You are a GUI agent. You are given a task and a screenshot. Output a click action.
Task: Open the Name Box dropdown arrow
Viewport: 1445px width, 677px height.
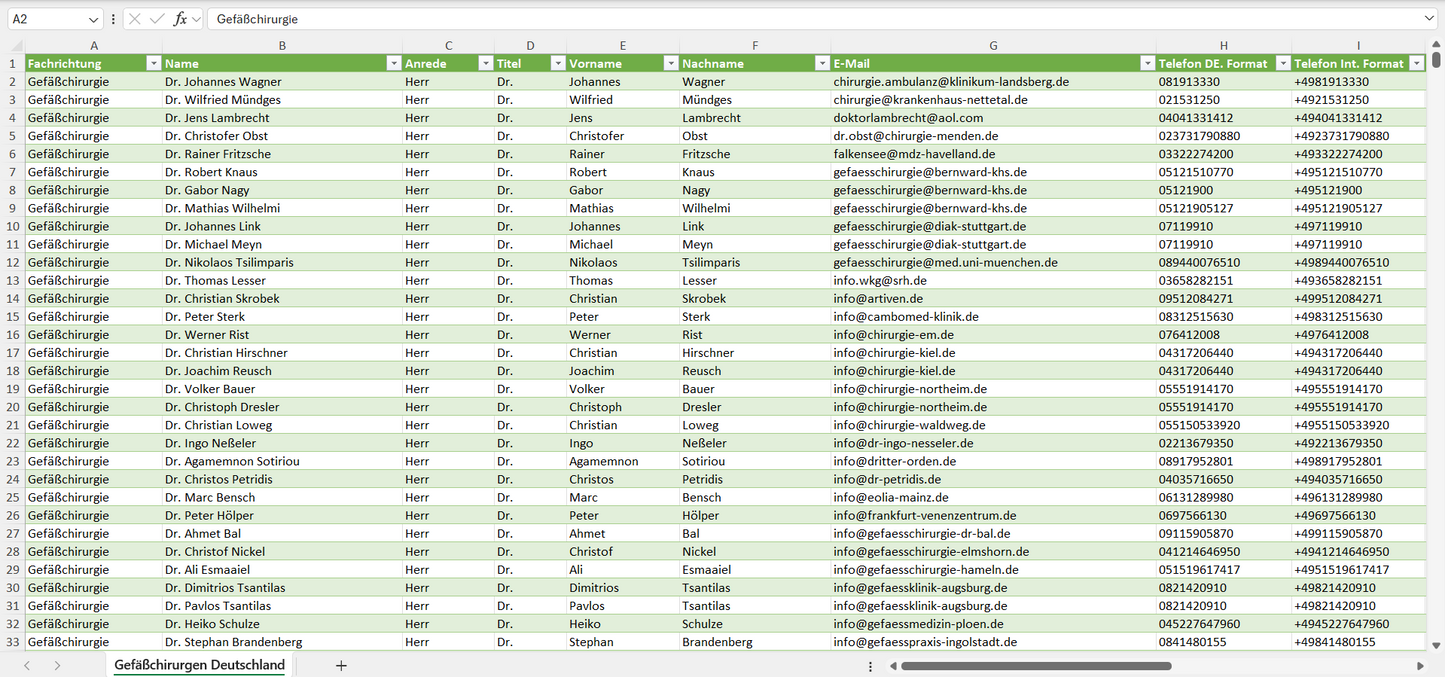tap(94, 19)
